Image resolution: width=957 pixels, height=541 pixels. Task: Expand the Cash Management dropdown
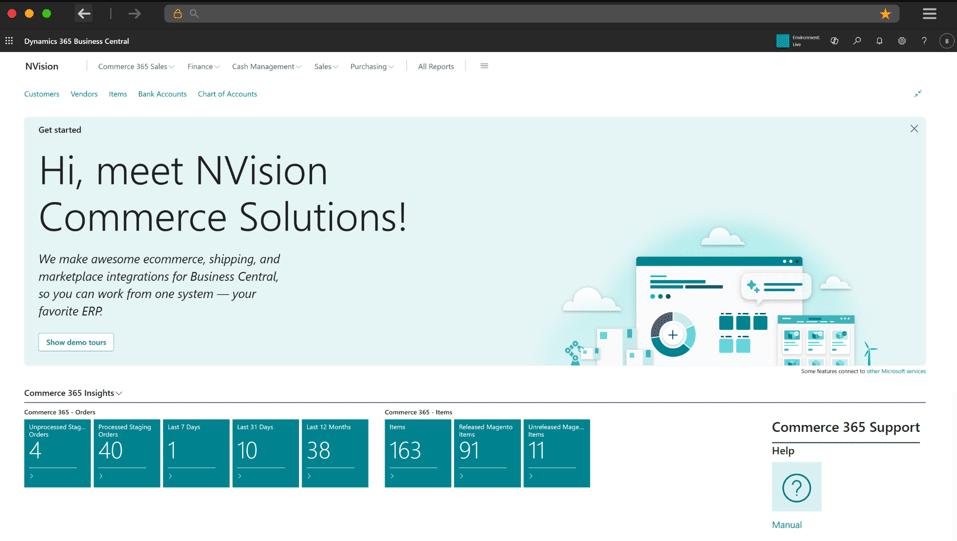pos(266,67)
